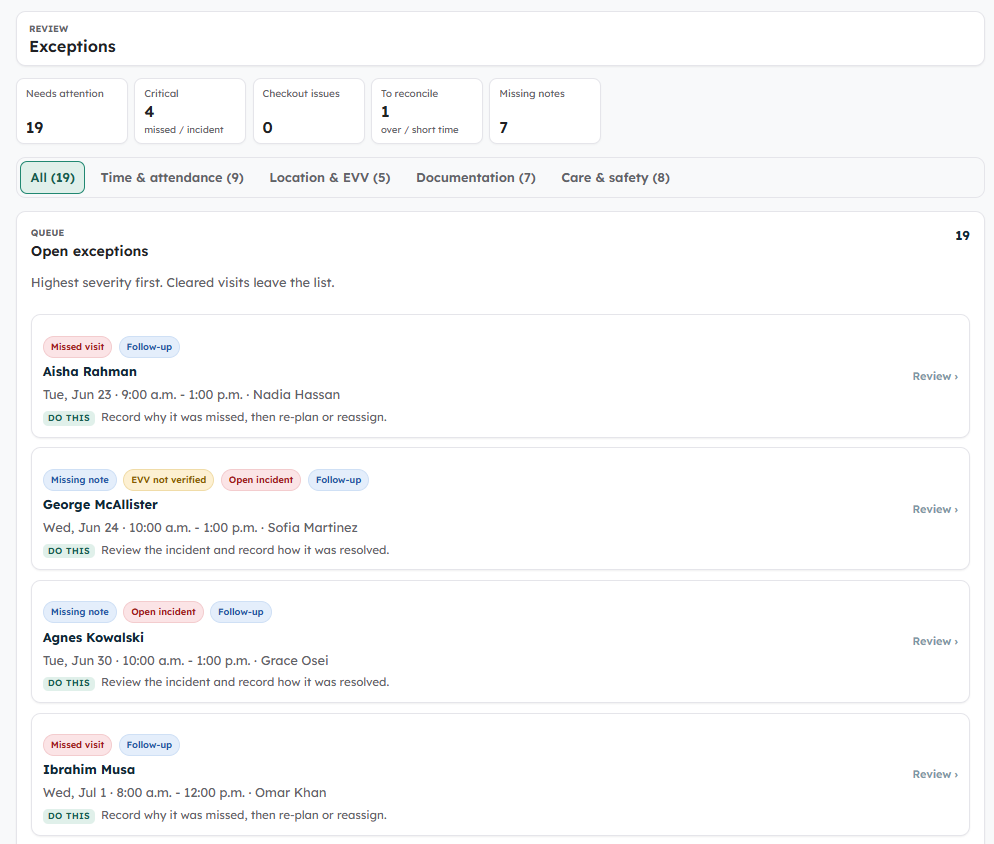This screenshot has width=994, height=844.
Task: Click the To reconcile summary card
Action: (x=427, y=111)
